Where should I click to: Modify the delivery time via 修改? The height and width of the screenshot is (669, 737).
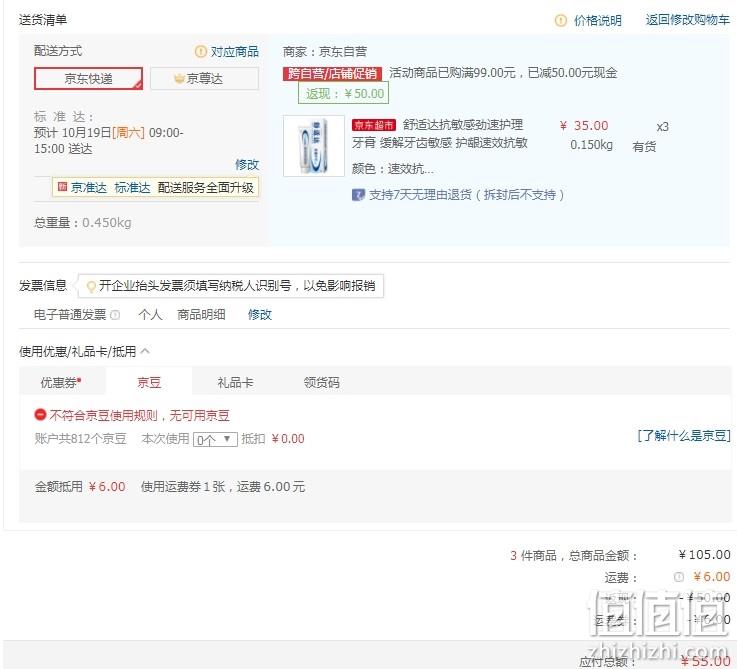click(247, 164)
